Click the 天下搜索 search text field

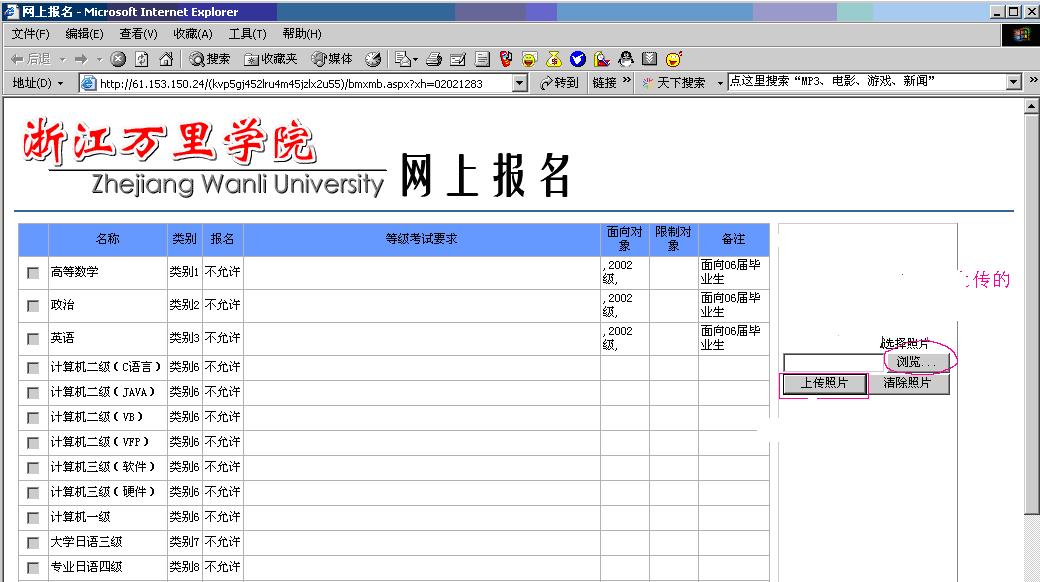tap(866, 82)
